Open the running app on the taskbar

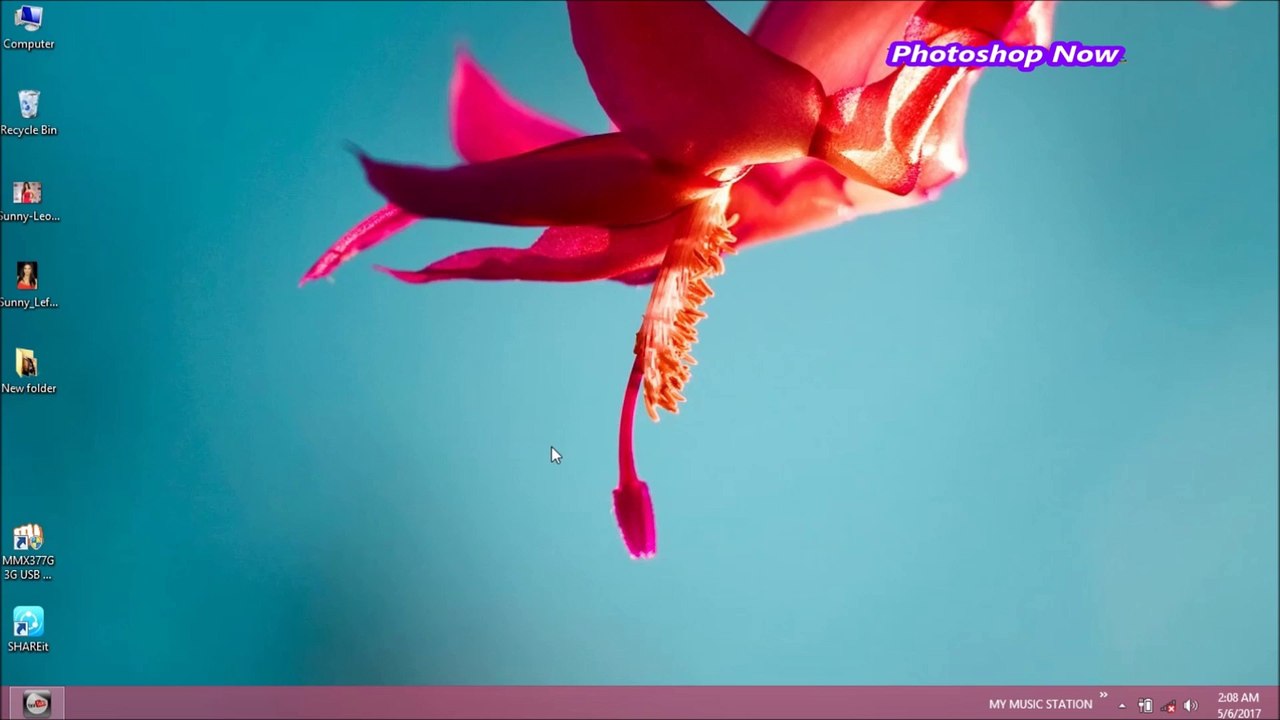37,704
